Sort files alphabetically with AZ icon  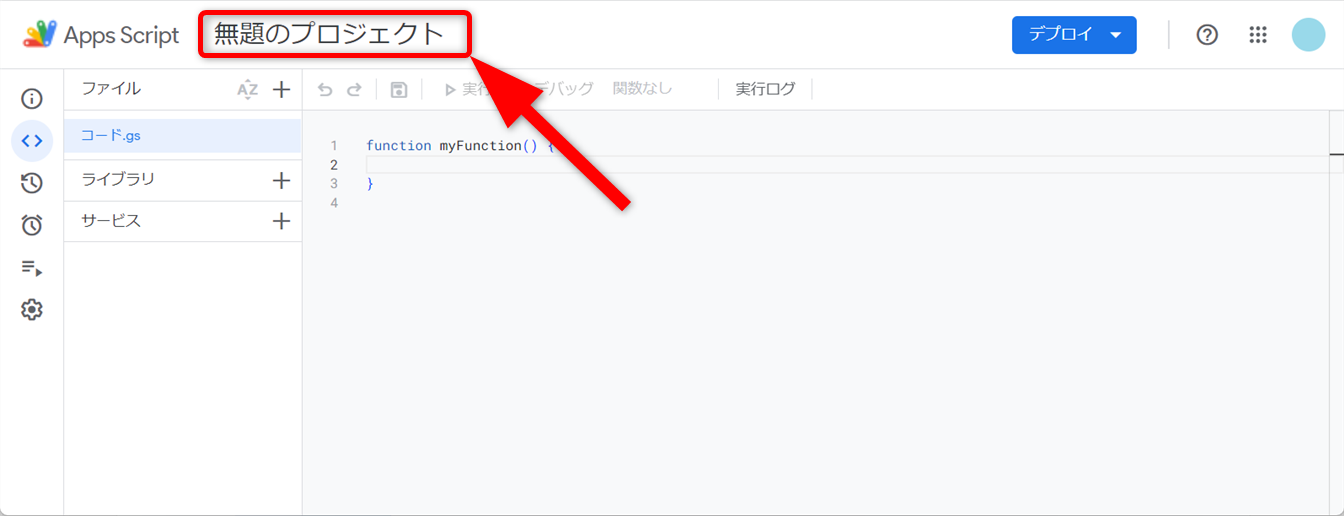pyautogui.click(x=247, y=90)
